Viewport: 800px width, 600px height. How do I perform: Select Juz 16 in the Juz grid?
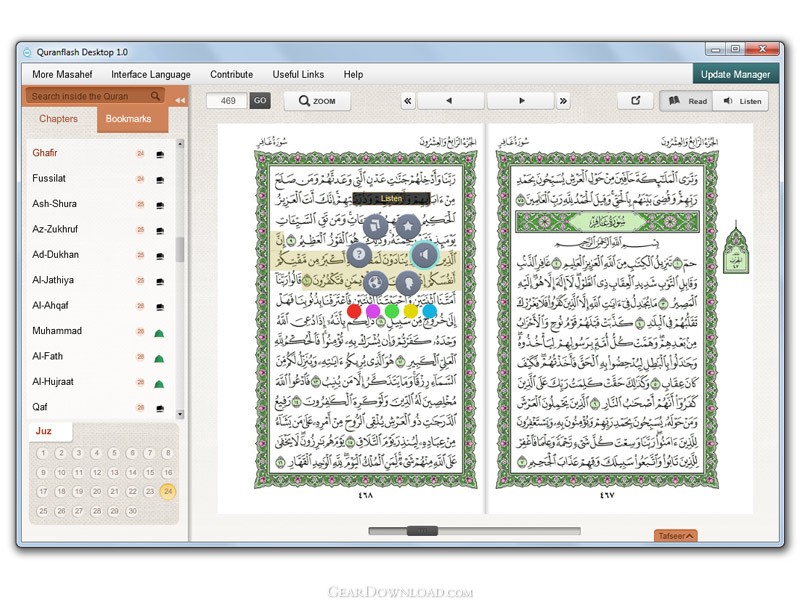(x=167, y=472)
